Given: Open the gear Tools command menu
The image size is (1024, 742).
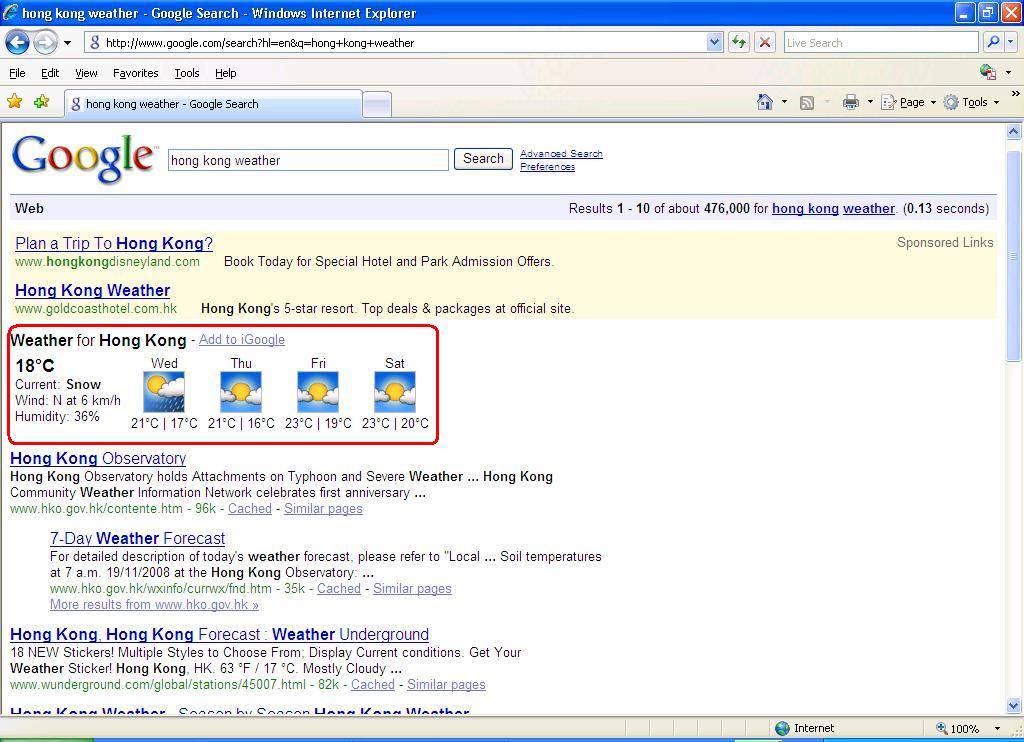Looking at the screenshot, I should (971, 102).
